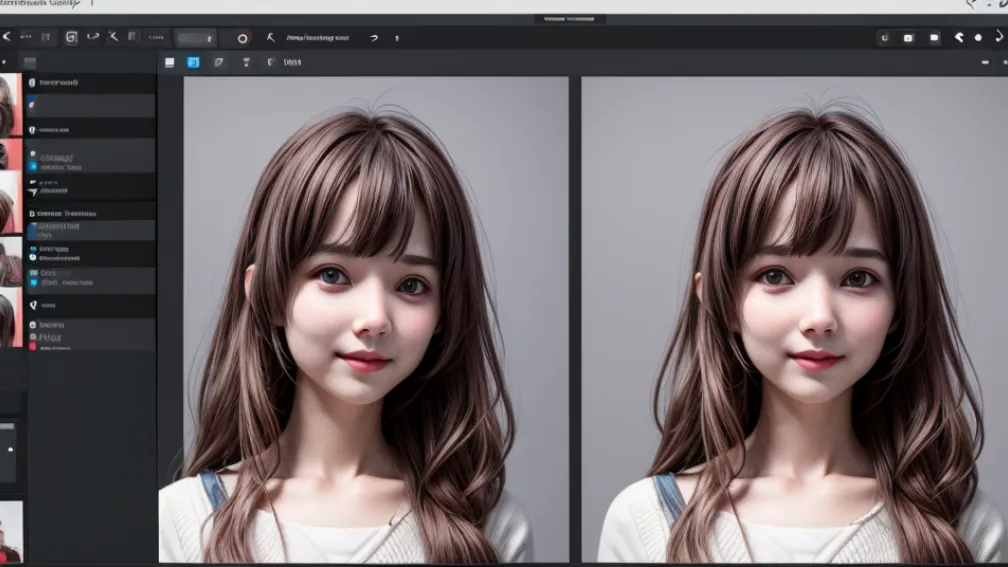The image size is (1008, 567).
Task: Click the goblet-shaped icon above the canvas
Action: point(246,62)
